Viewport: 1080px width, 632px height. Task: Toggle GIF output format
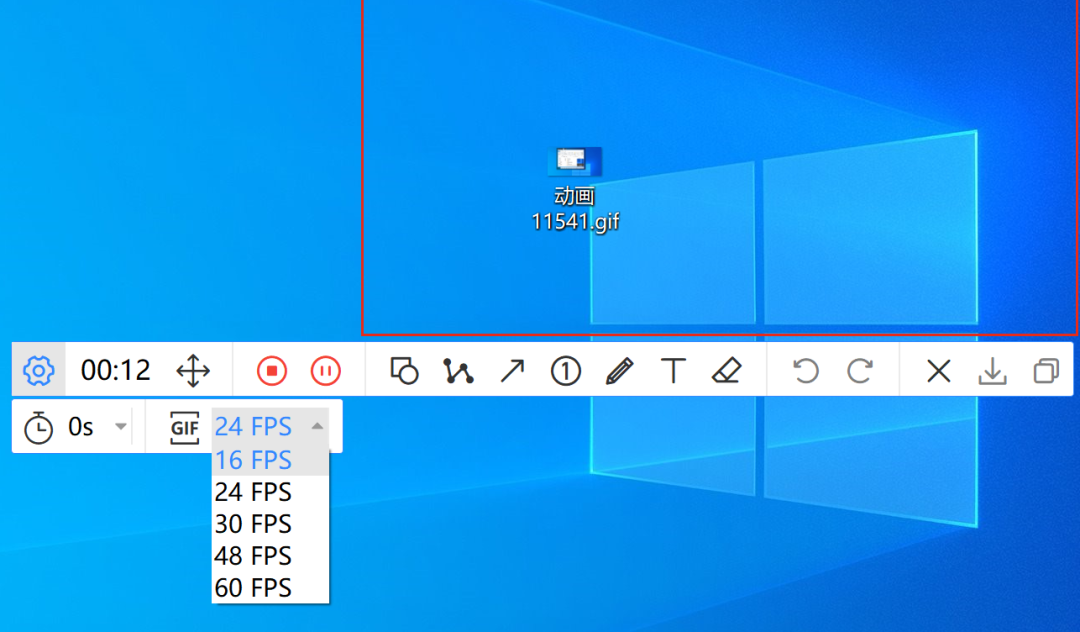(x=184, y=426)
